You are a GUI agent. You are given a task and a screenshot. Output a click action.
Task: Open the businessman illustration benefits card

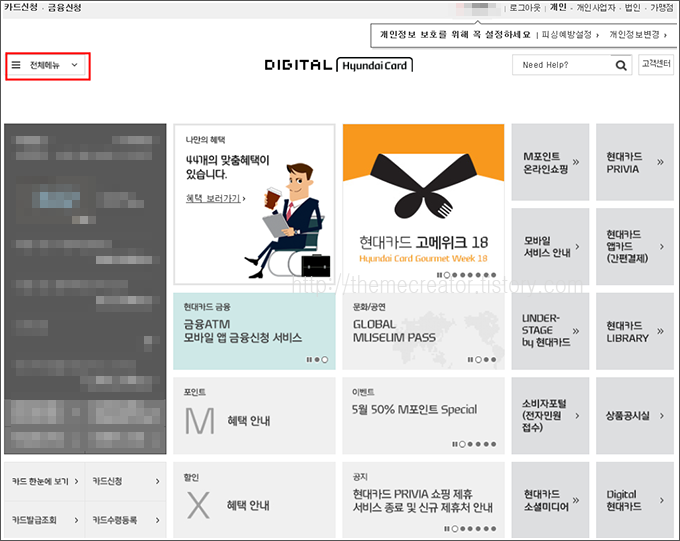[x=254, y=204]
